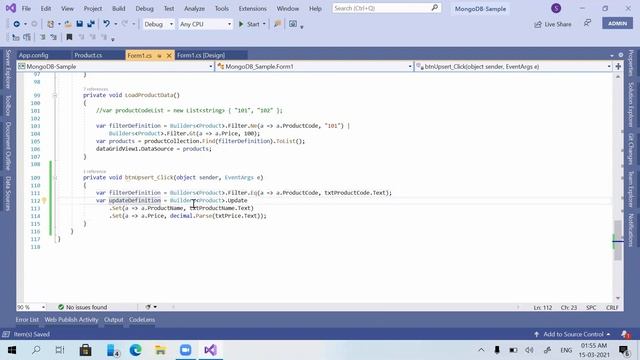Click the second icon in text editor toolbar
Screen dimensions: 640x360
[27, 37]
